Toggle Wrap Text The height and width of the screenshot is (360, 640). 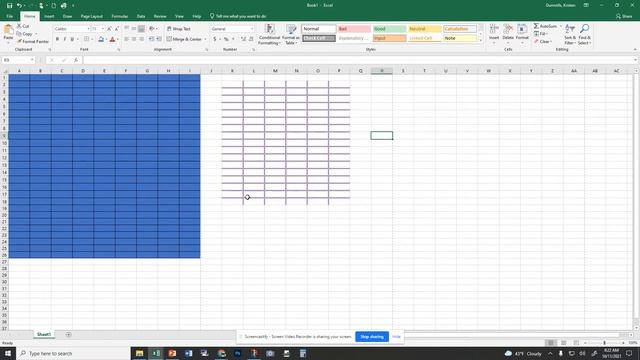(178, 29)
